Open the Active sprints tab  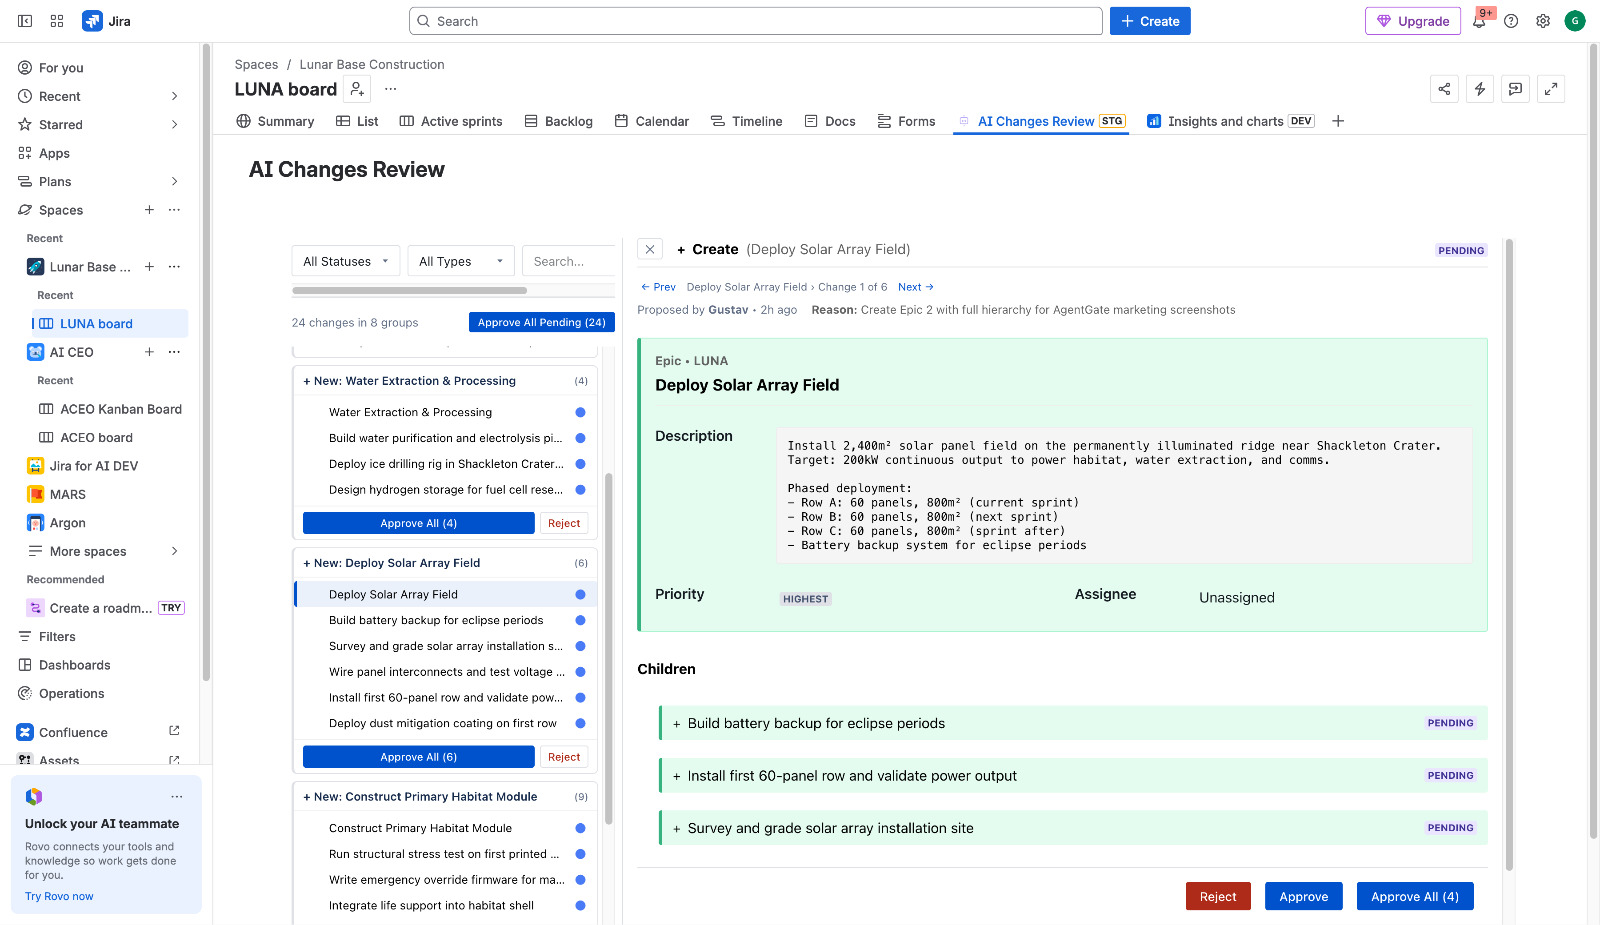pos(451,121)
